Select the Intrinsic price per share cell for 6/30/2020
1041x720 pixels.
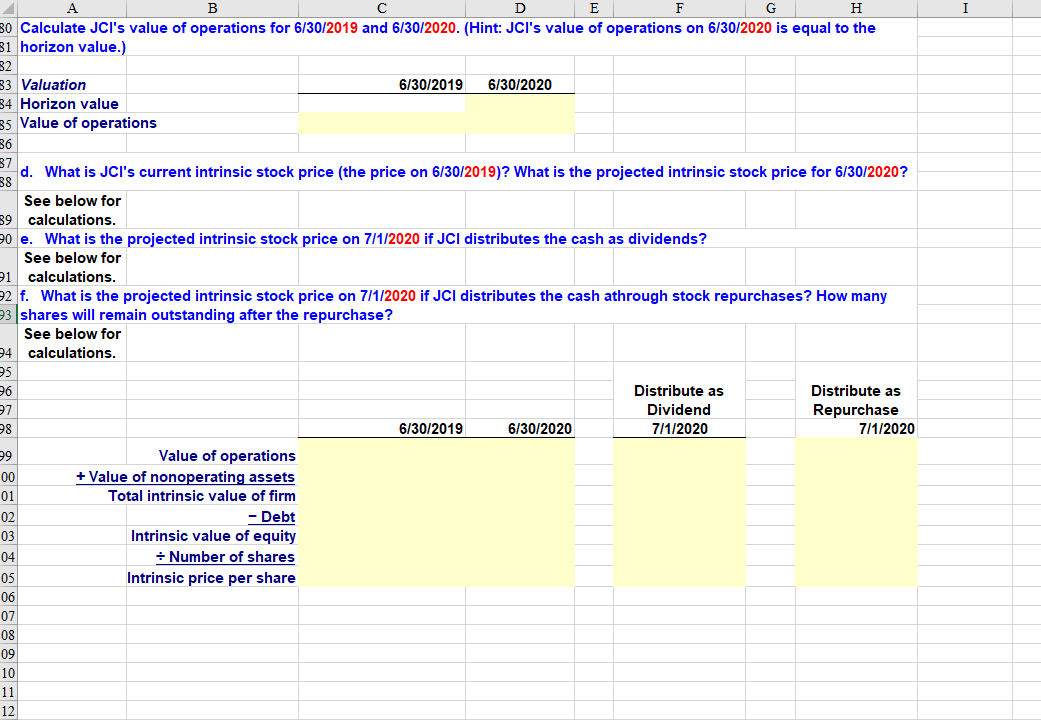pyautogui.click(x=520, y=577)
